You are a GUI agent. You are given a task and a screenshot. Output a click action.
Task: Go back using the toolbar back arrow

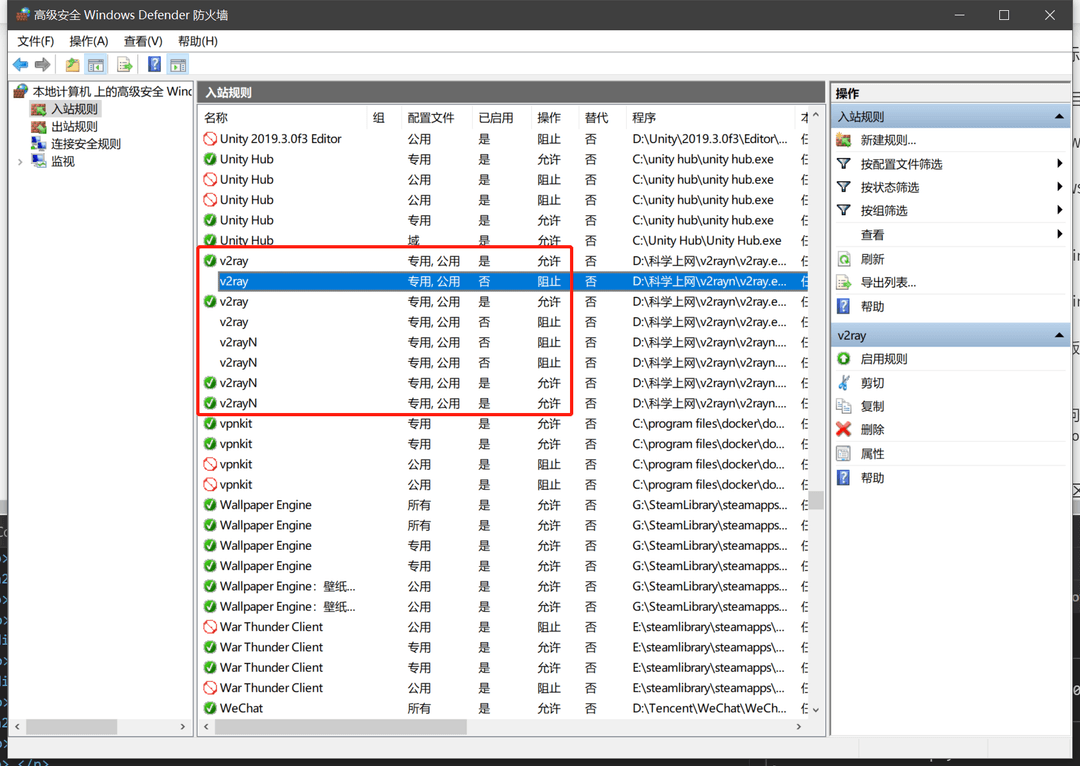pos(20,65)
